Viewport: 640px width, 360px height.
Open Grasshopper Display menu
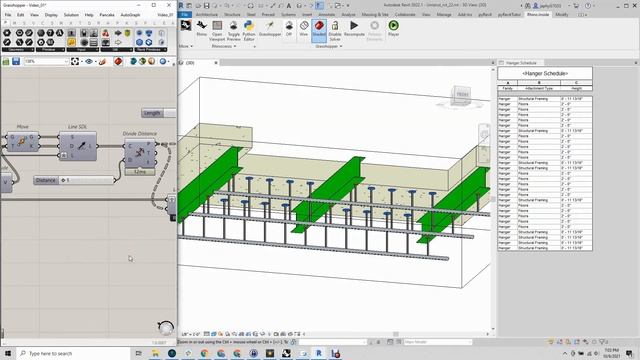point(51,15)
